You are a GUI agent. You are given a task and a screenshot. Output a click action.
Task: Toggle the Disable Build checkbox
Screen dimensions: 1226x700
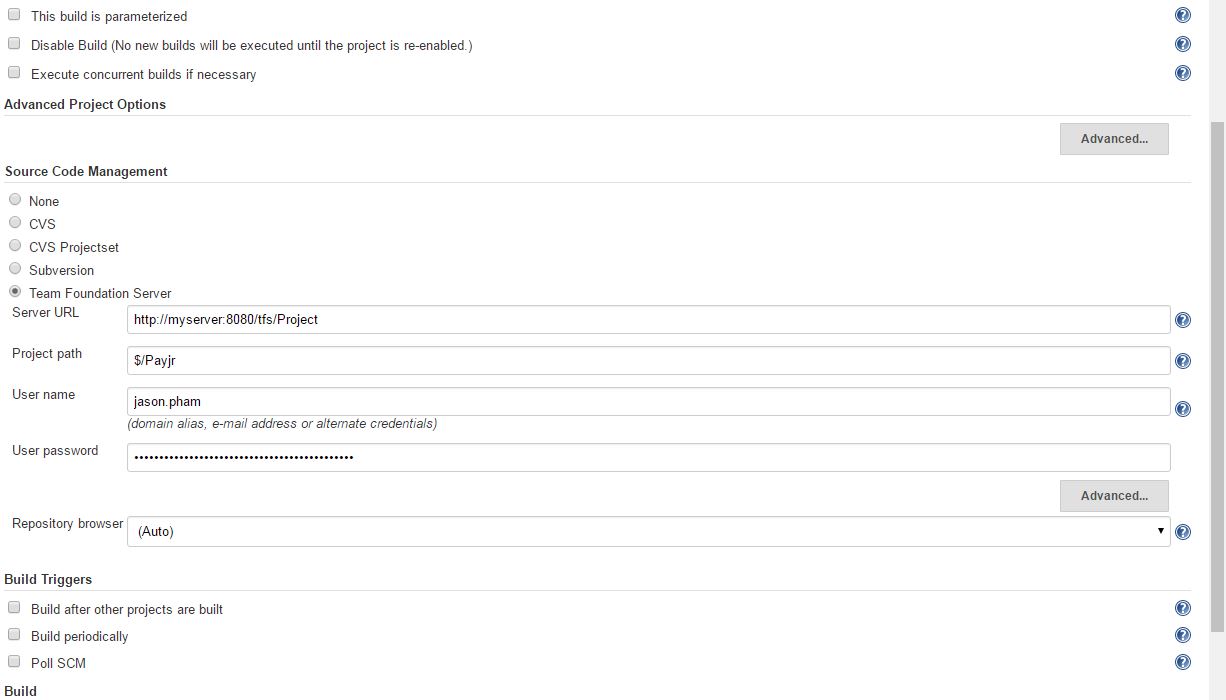point(14,44)
